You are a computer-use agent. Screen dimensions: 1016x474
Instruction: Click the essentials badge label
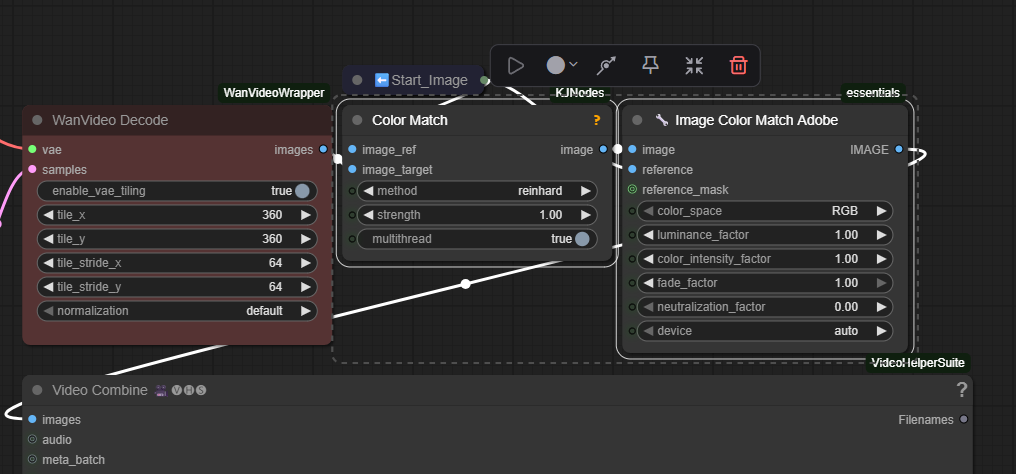click(873, 93)
